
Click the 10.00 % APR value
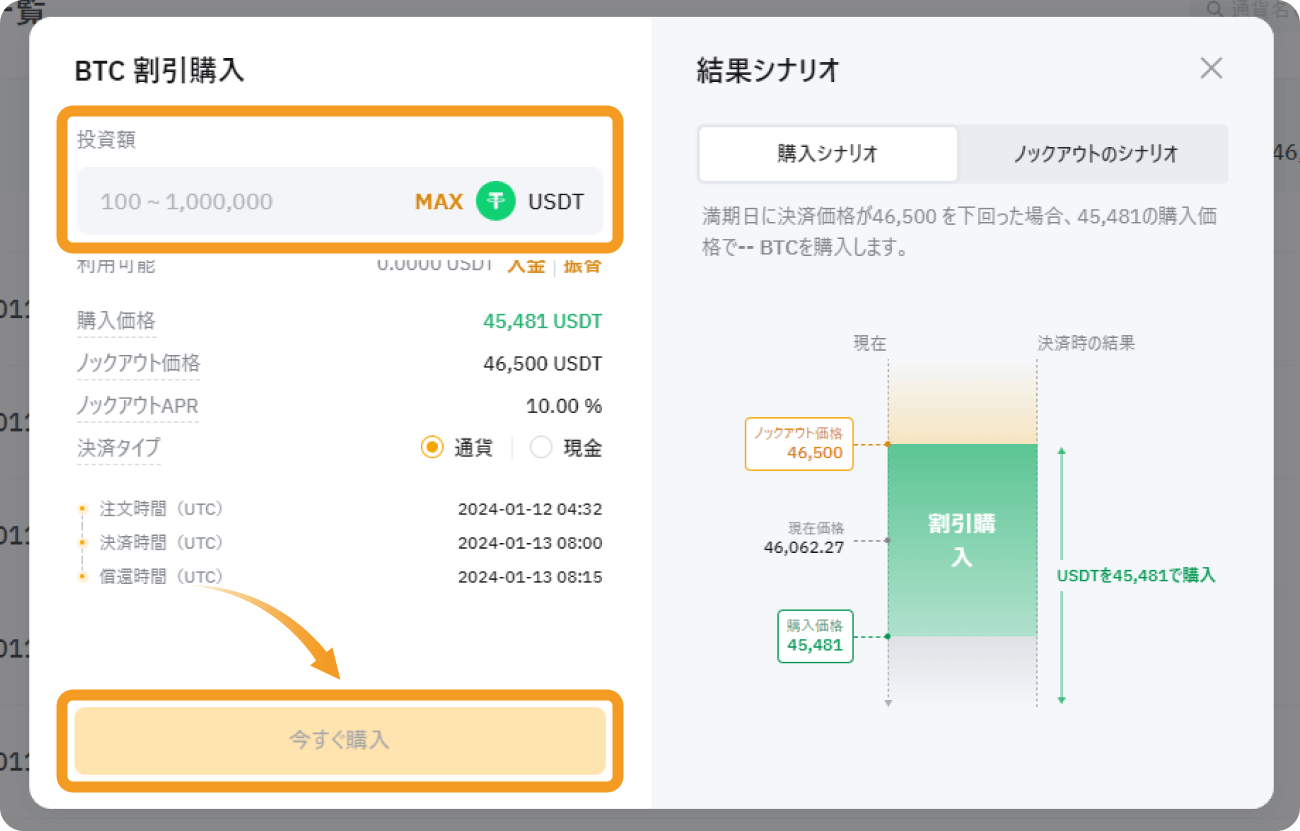click(564, 406)
